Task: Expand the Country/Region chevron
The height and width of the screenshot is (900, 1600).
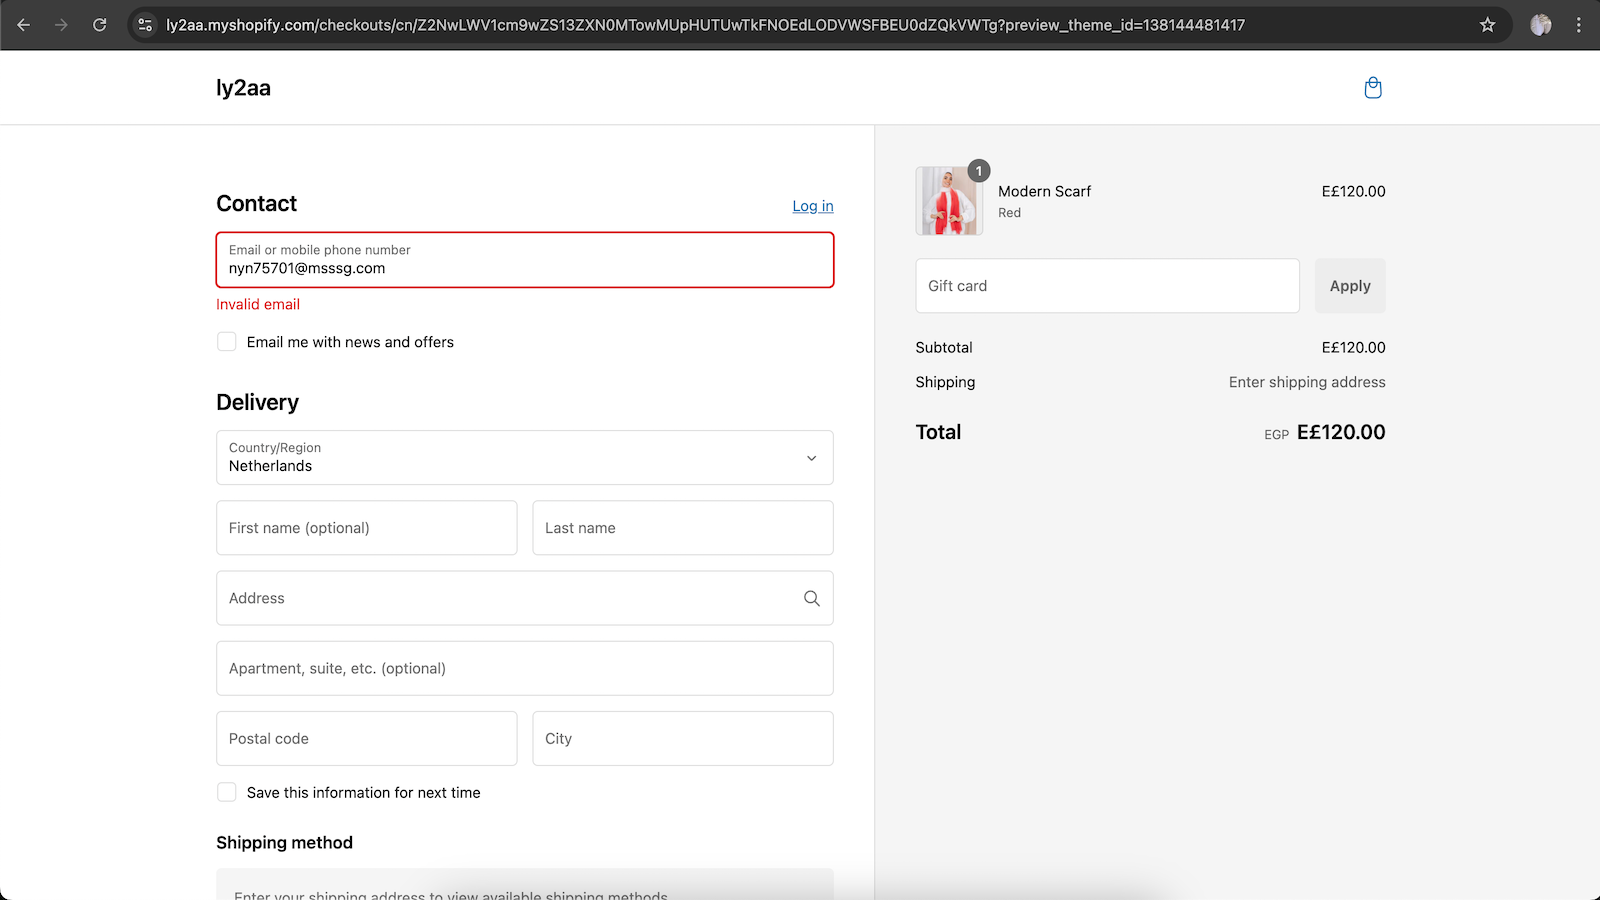Action: [811, 457]
